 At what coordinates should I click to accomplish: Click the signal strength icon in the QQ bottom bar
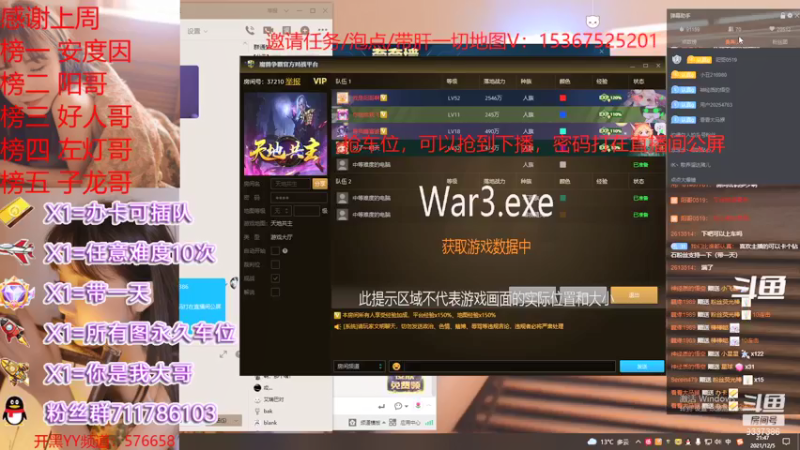(429, 422)
